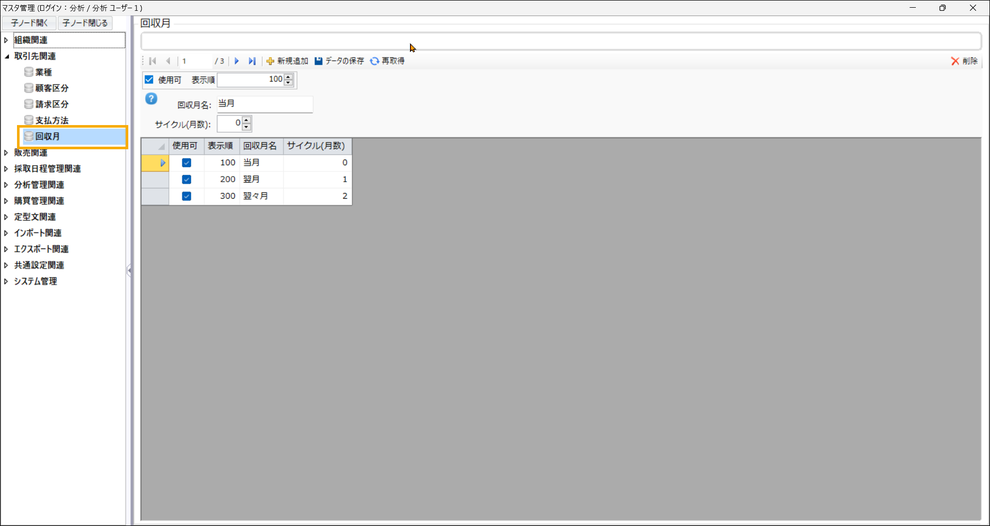Go to the previous record

168,61
